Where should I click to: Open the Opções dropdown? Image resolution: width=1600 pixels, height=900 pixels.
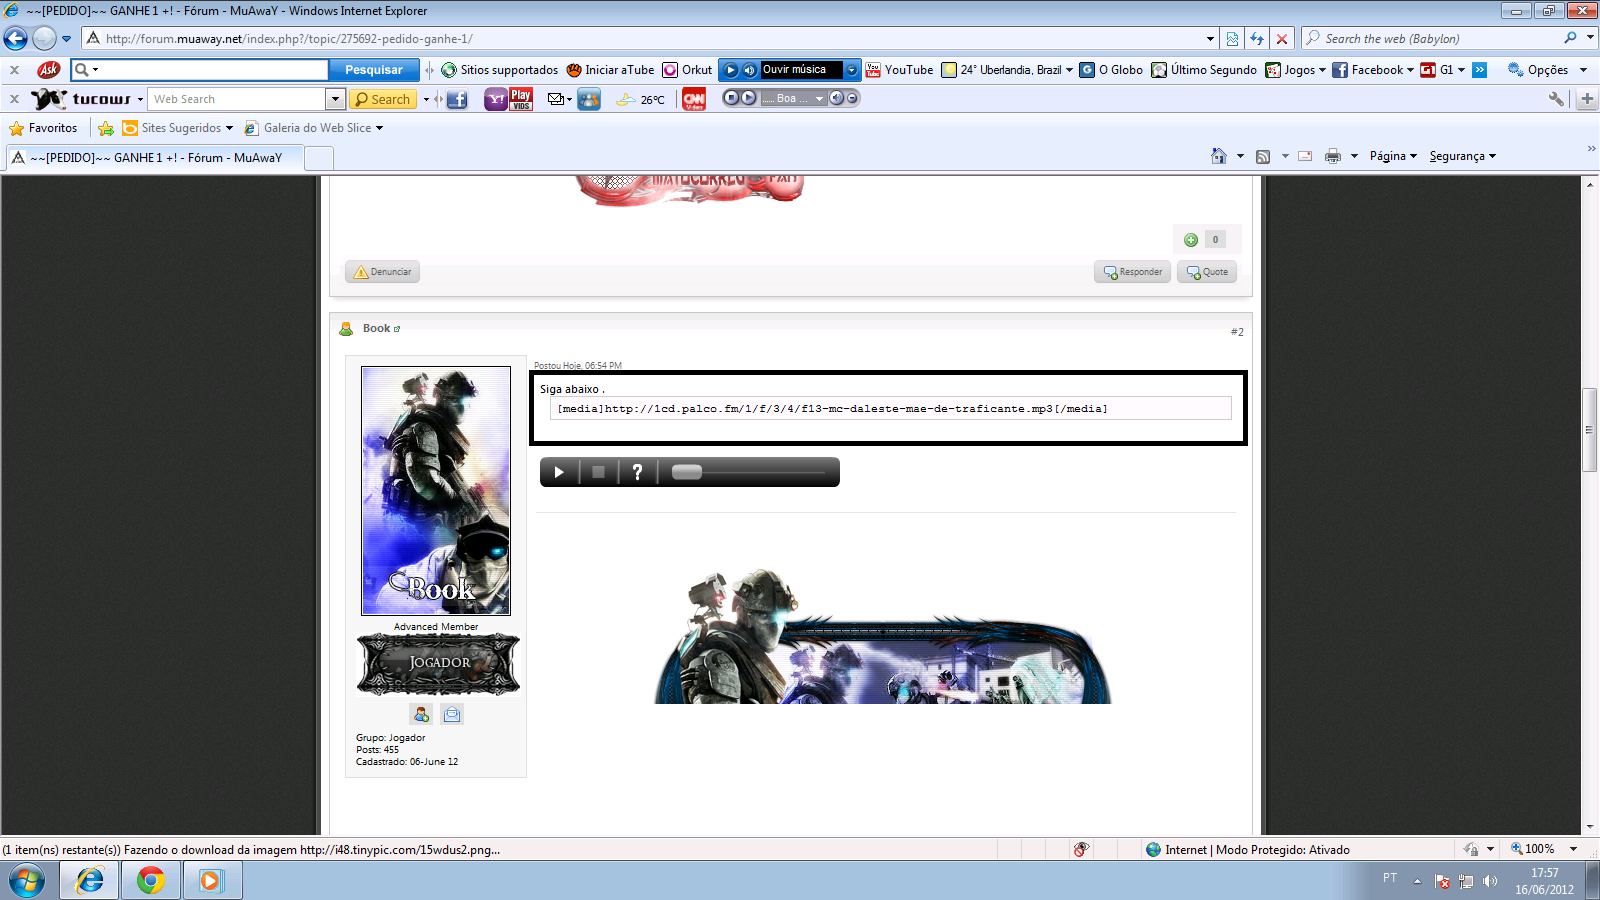click(x=1583, y=70)
